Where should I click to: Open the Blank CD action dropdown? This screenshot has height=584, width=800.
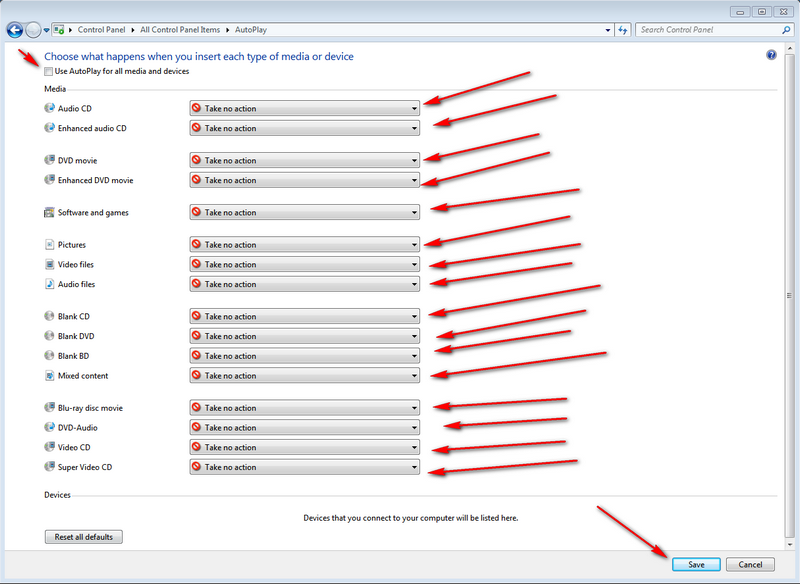[305, 316]
